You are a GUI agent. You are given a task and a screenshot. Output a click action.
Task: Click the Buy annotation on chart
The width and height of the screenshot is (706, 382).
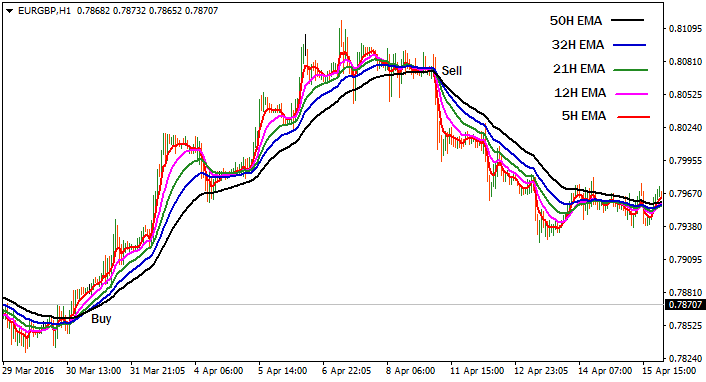[x=101, y=319]
